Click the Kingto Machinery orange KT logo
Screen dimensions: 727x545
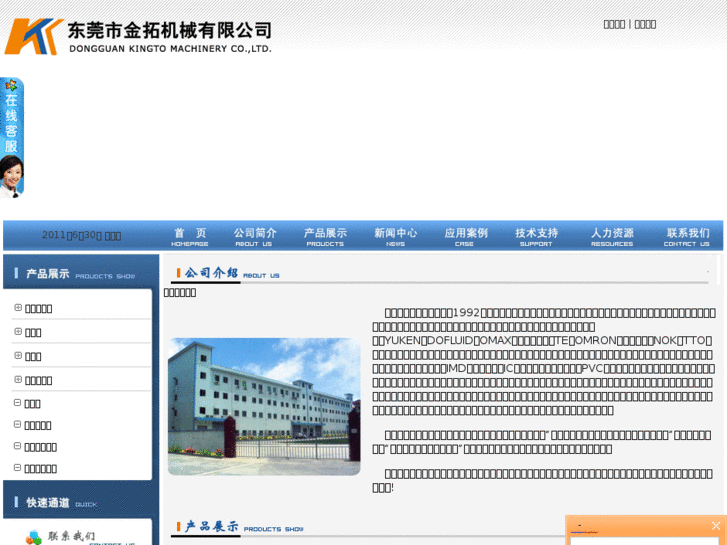(33, 37)
